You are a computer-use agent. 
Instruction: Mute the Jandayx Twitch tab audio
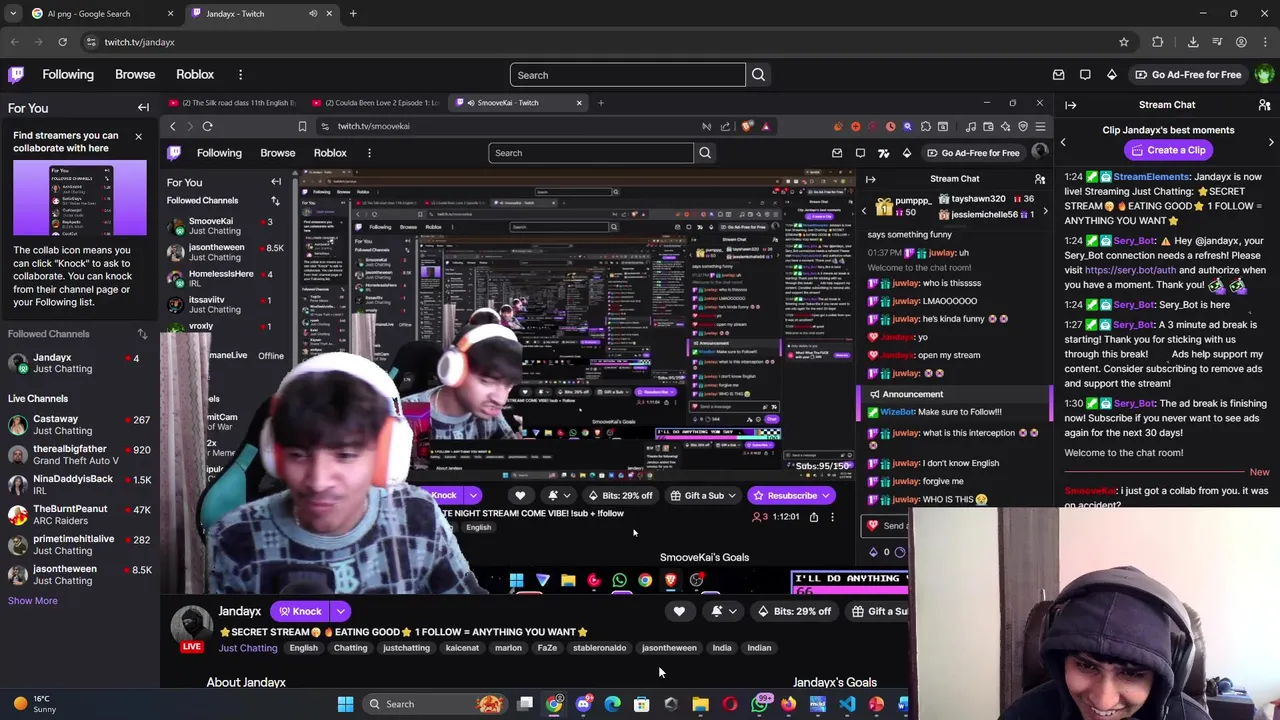point(313,14)
